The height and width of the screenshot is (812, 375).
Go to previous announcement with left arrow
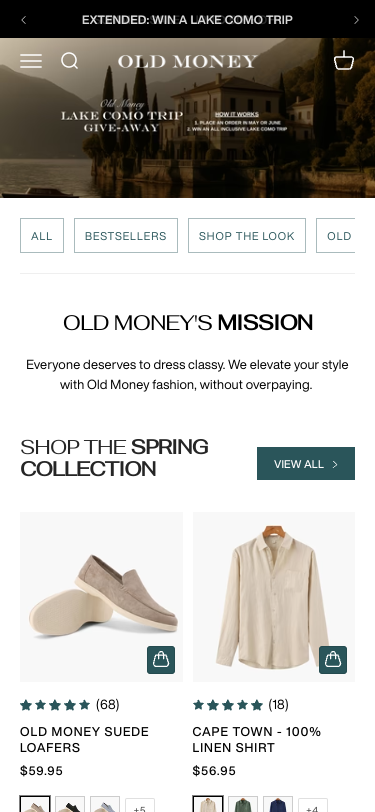[23, 20]
